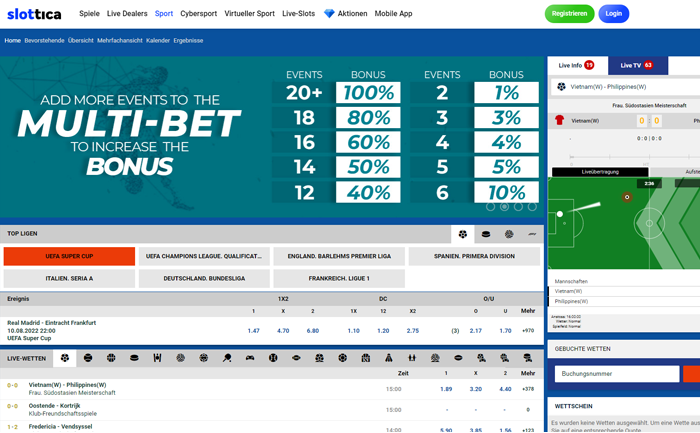
Task: Click the red jersey icon for Vietnam(W)
Action: click(559, 120)
